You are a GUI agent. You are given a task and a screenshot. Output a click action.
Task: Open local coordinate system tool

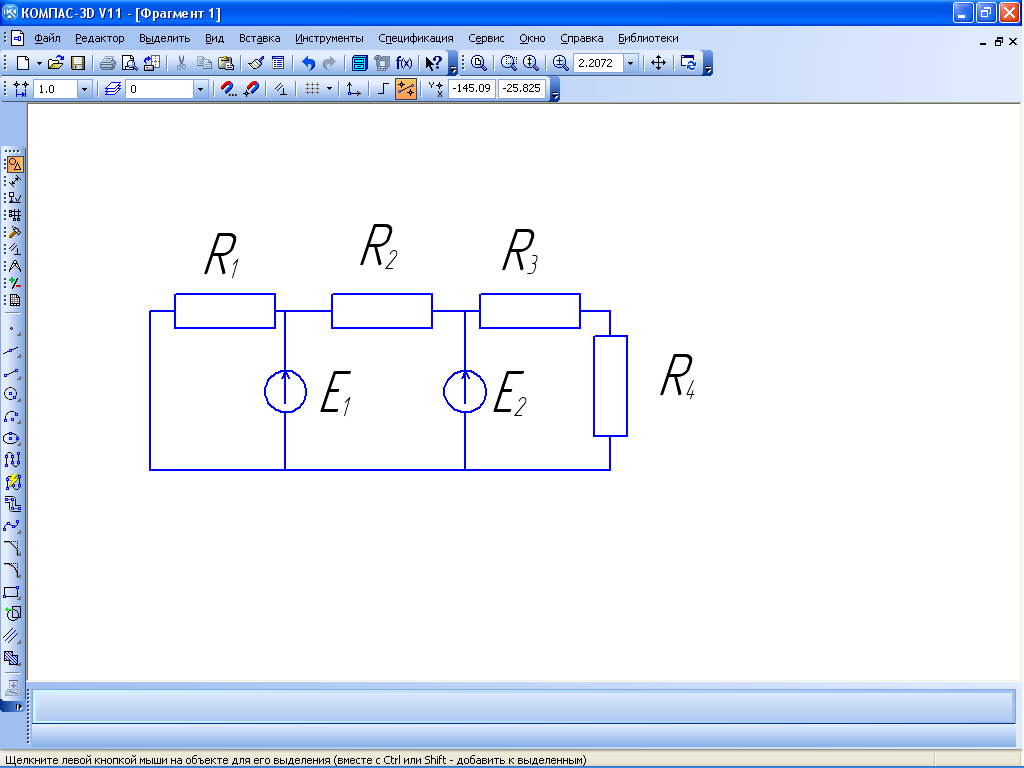coord(353,89)
